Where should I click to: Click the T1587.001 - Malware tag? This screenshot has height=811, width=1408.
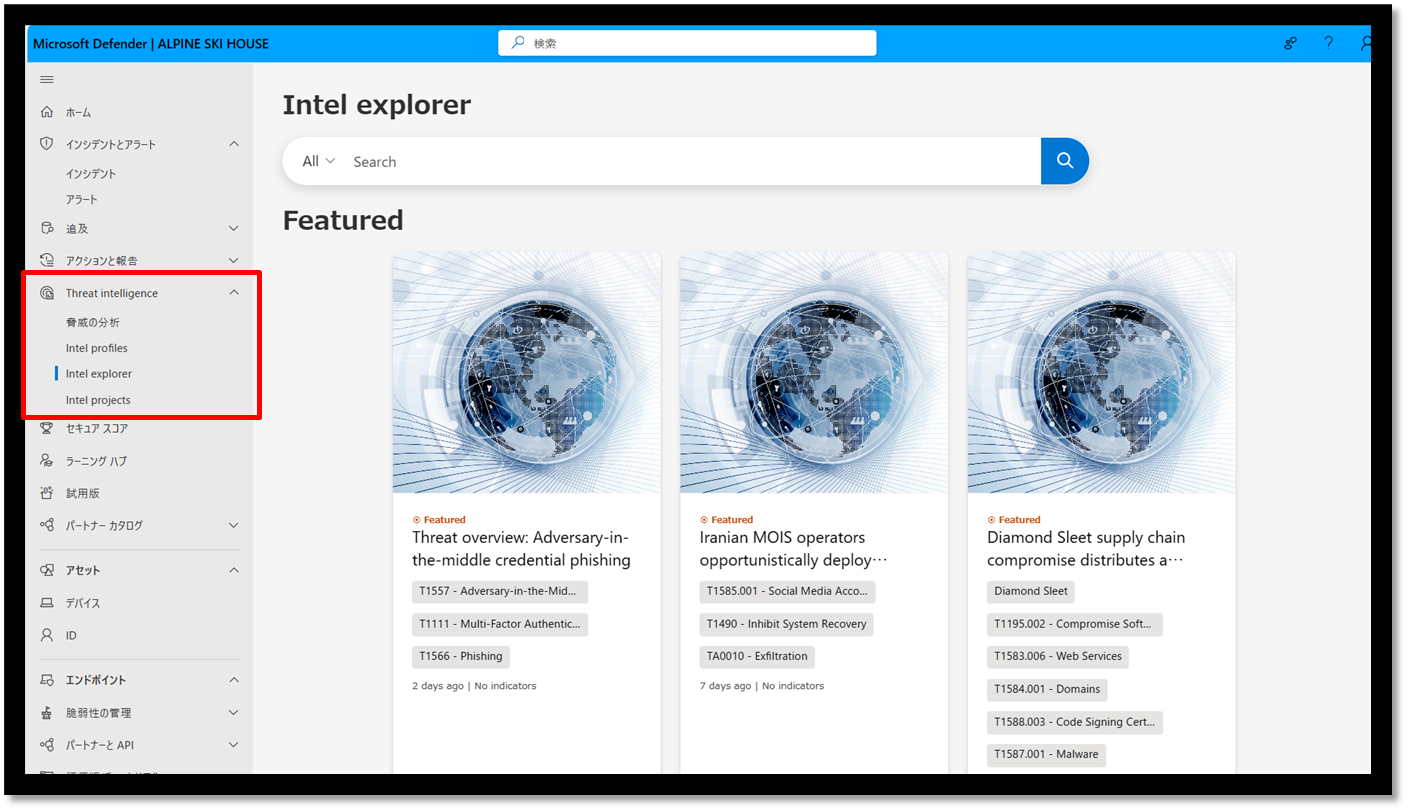(1046, 754)
